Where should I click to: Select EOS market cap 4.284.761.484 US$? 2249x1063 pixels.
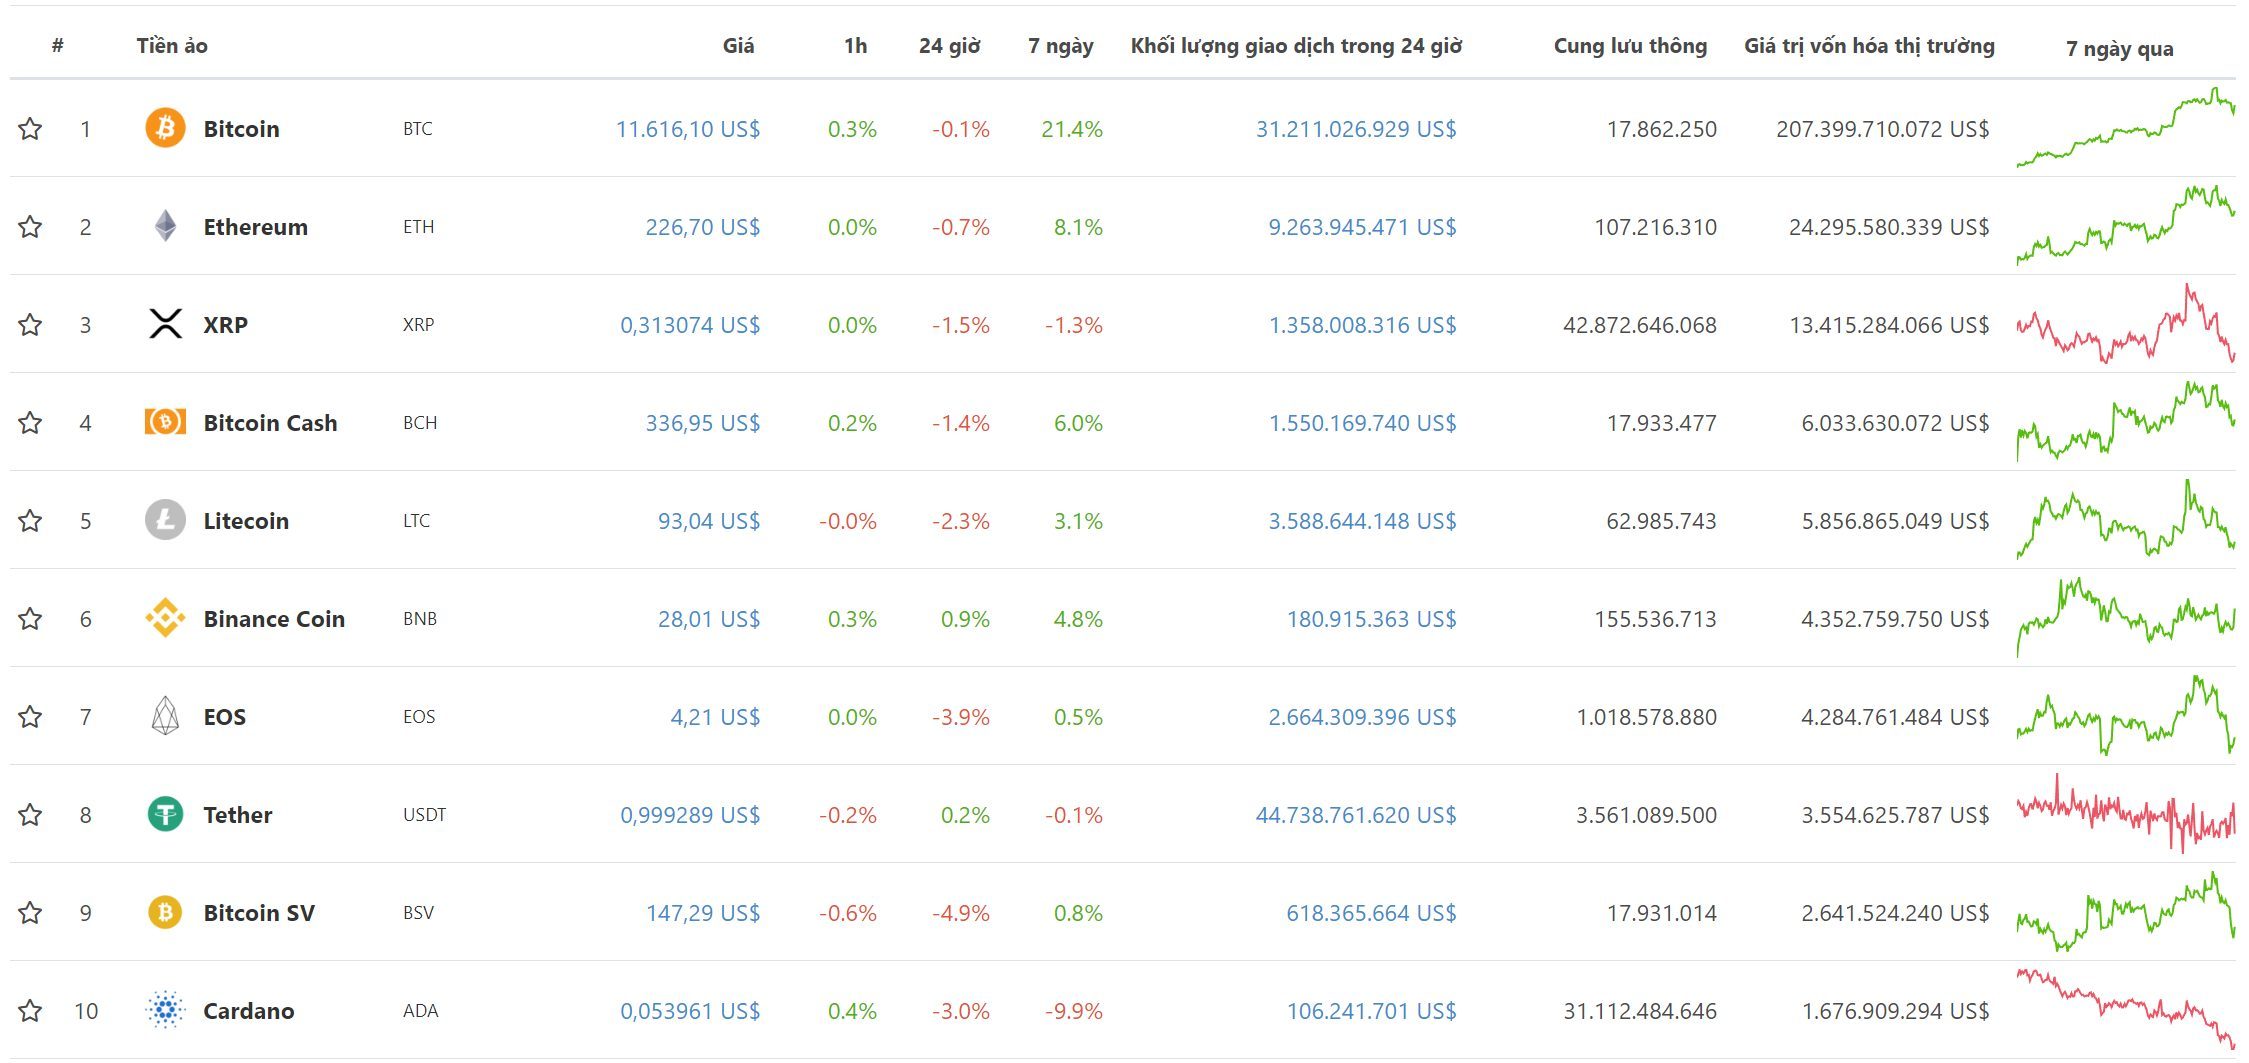coord(1895,716)
